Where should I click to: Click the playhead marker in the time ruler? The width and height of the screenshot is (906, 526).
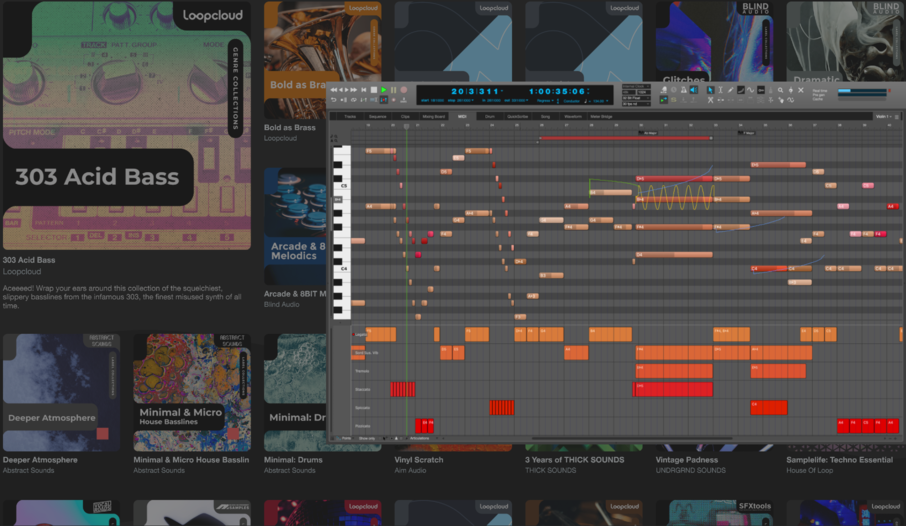click(406, 126)
